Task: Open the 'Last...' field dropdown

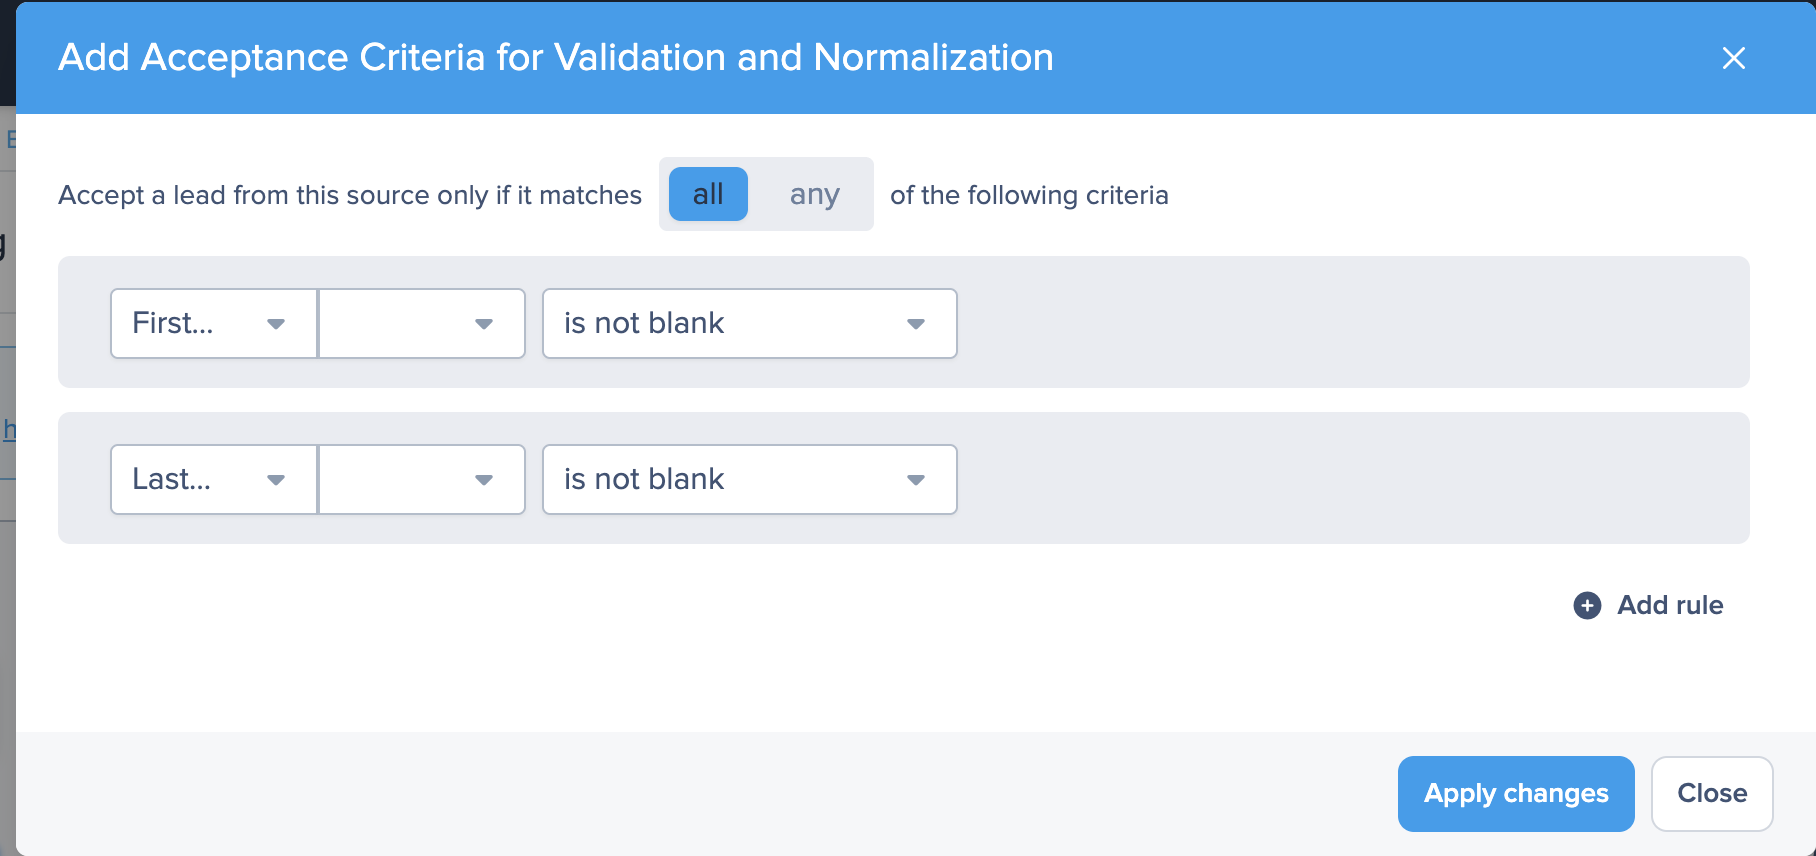Action: 190,479
